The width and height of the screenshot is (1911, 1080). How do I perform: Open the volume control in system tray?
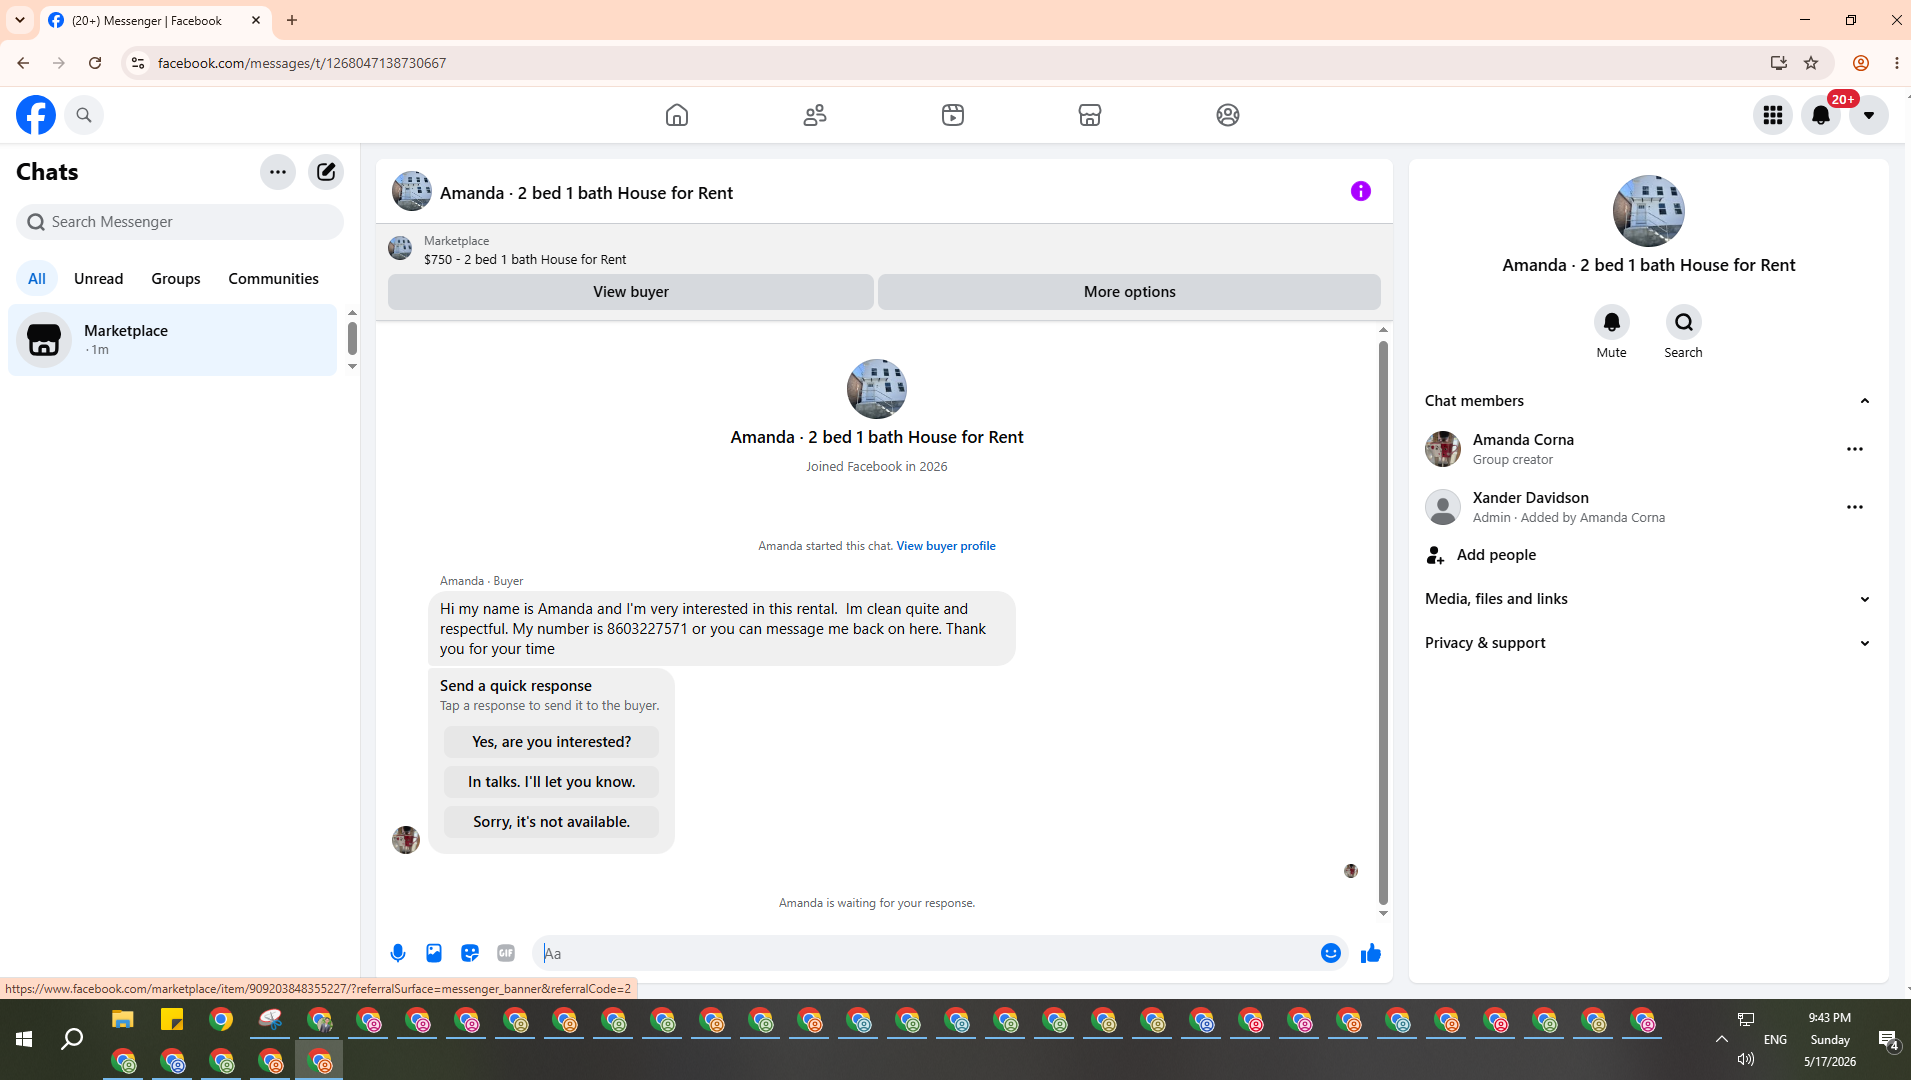coord(1746,1059)
